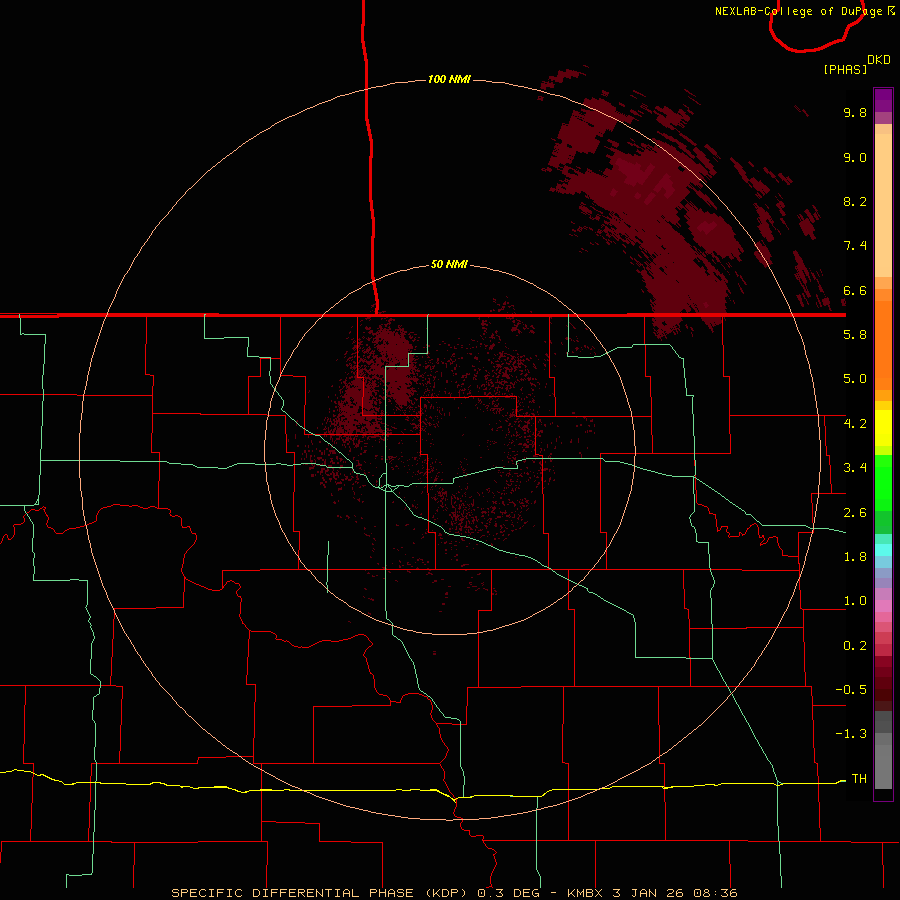Click the 7.4 scale value
Image resolution: width=900 pixels, height=900 pixels.
[855, 246]
